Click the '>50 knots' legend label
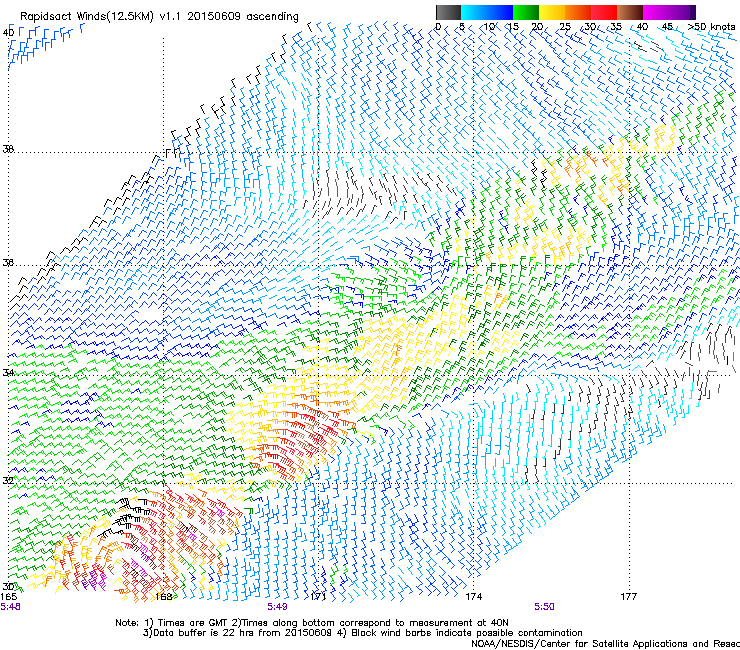Viewport: 740px width, 650px height. [x=711, y=27]
